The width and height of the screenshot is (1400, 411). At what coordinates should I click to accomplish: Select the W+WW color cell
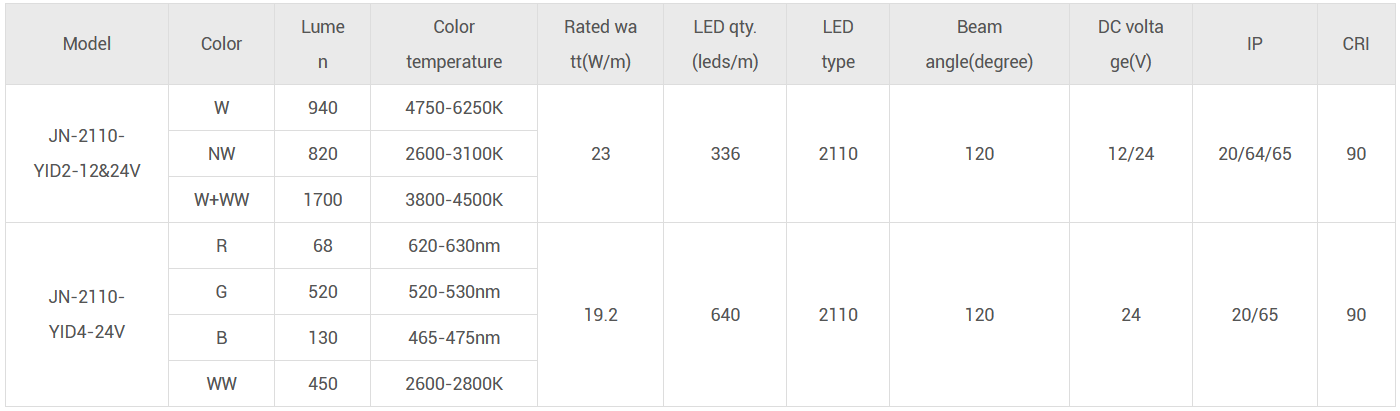click(221, 200)
